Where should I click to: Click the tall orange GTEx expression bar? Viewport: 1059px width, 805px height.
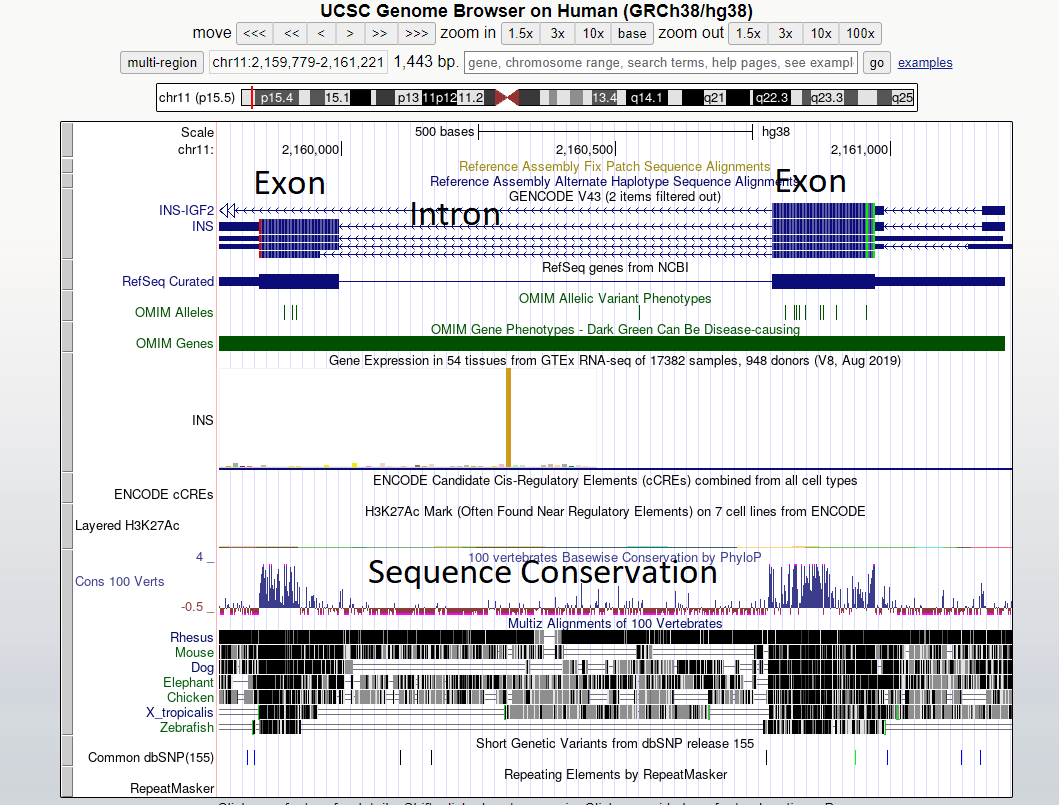[509, 417]
